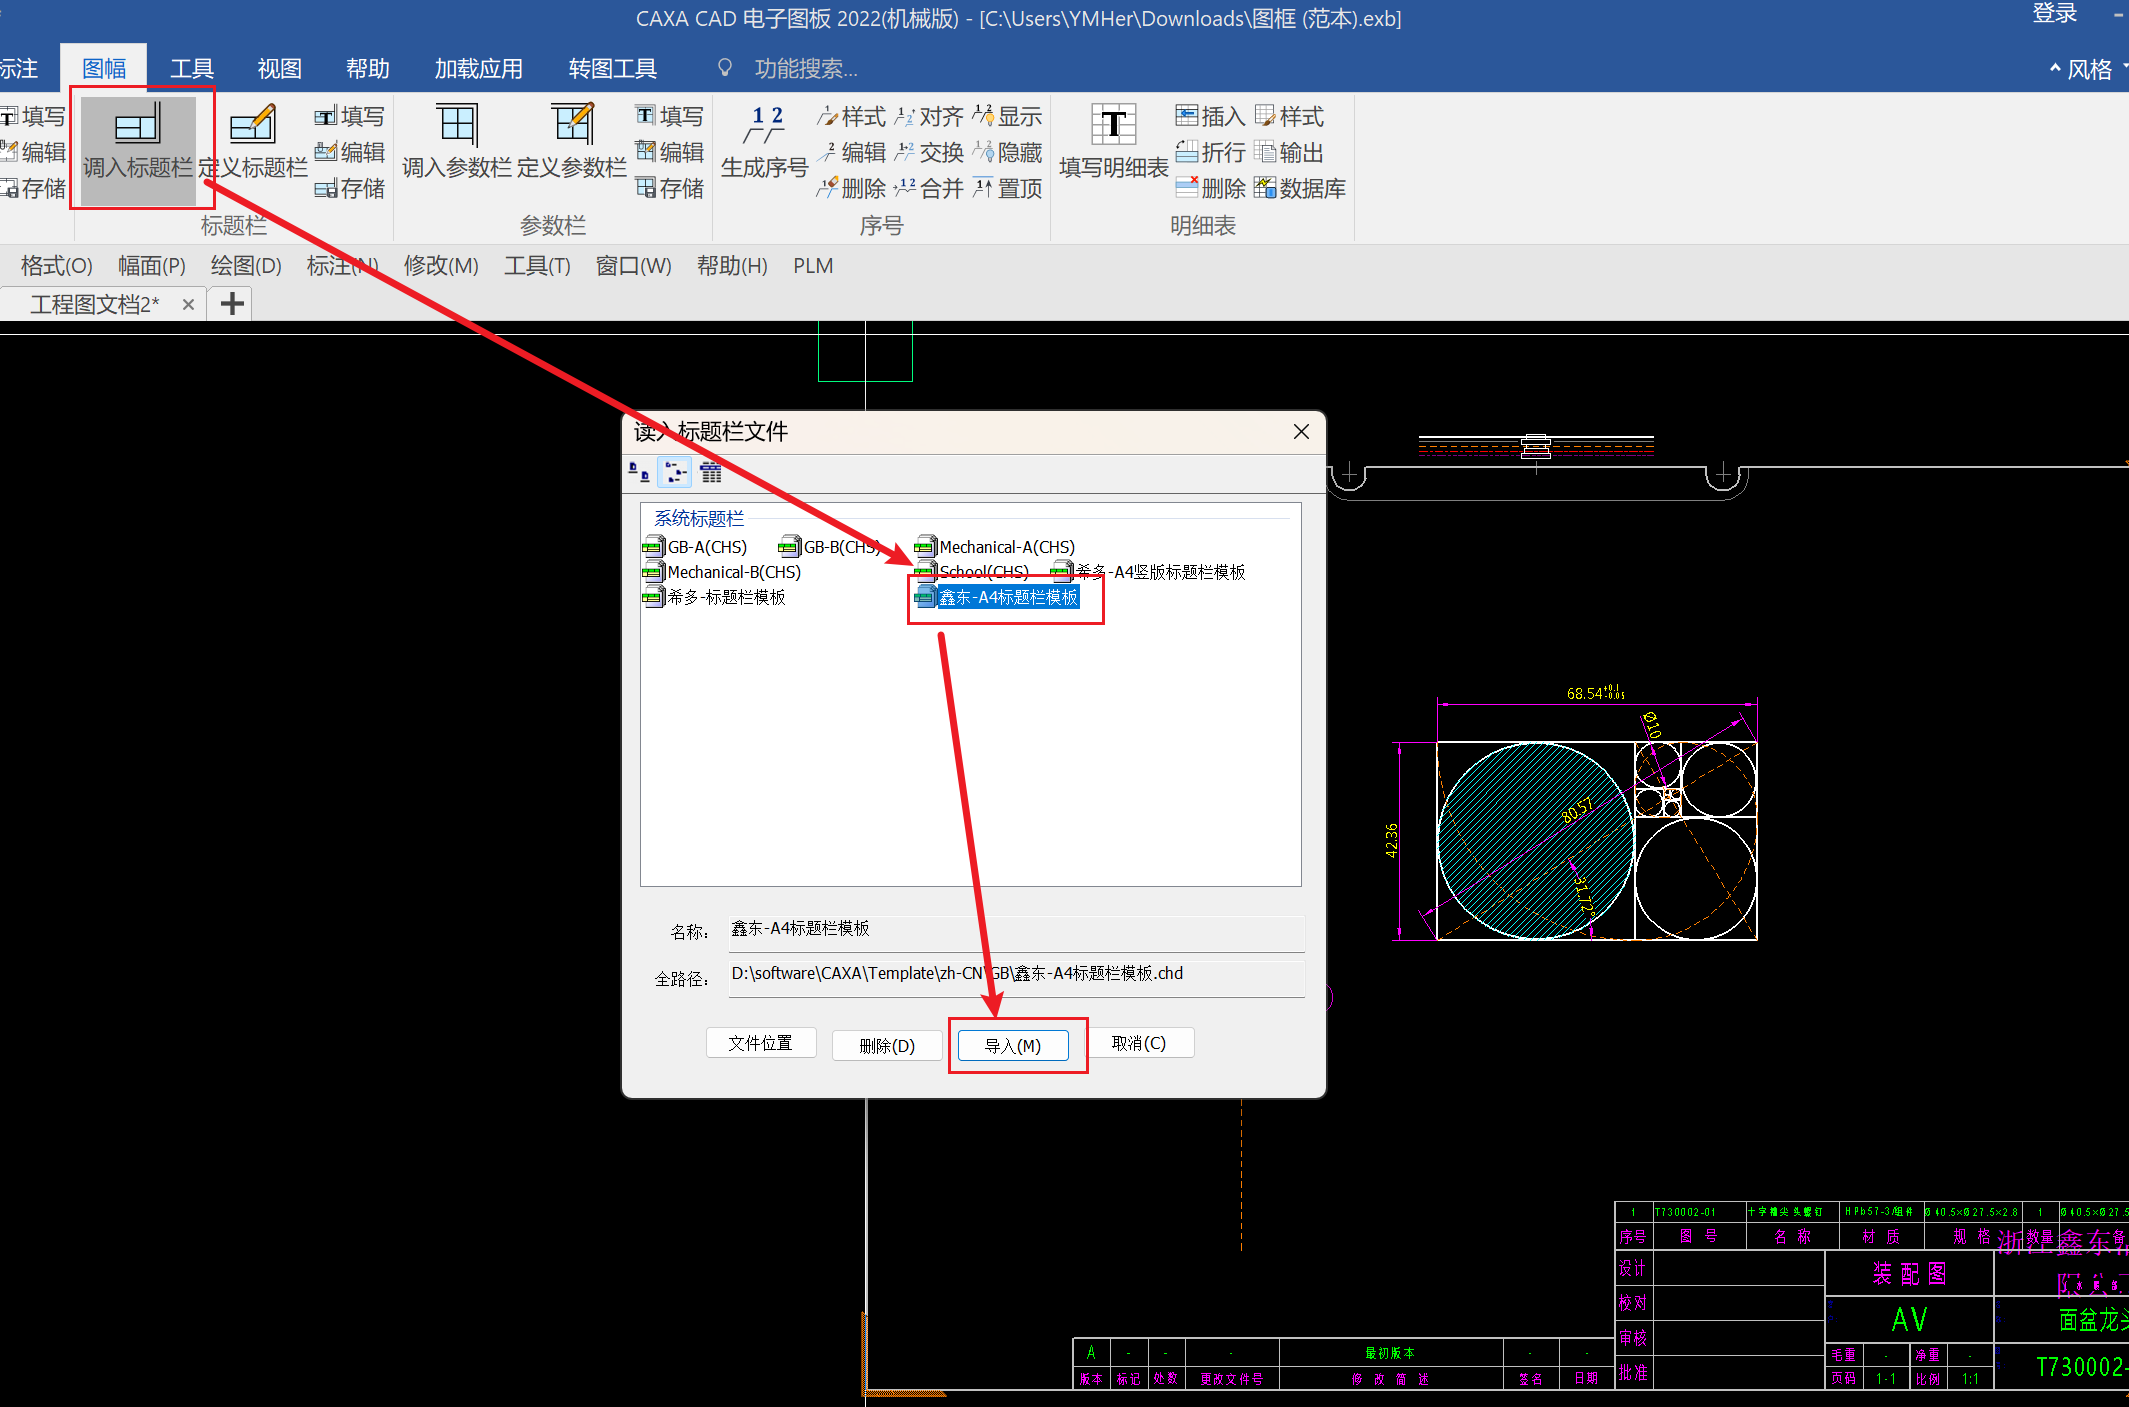Open the PLM menu

pos(813,266)
